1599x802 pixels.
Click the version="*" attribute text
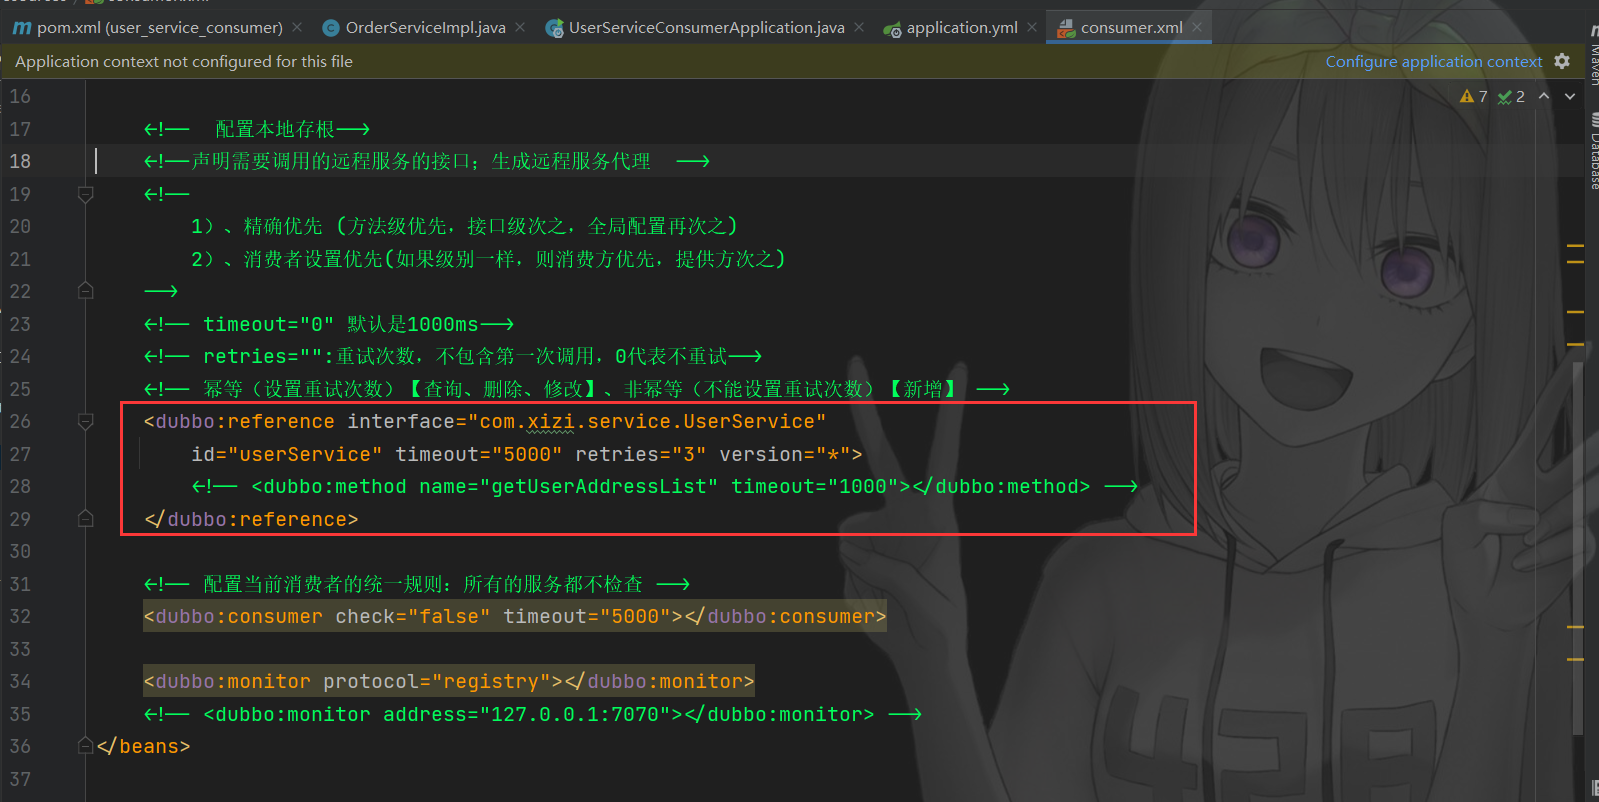click(785, 454)
